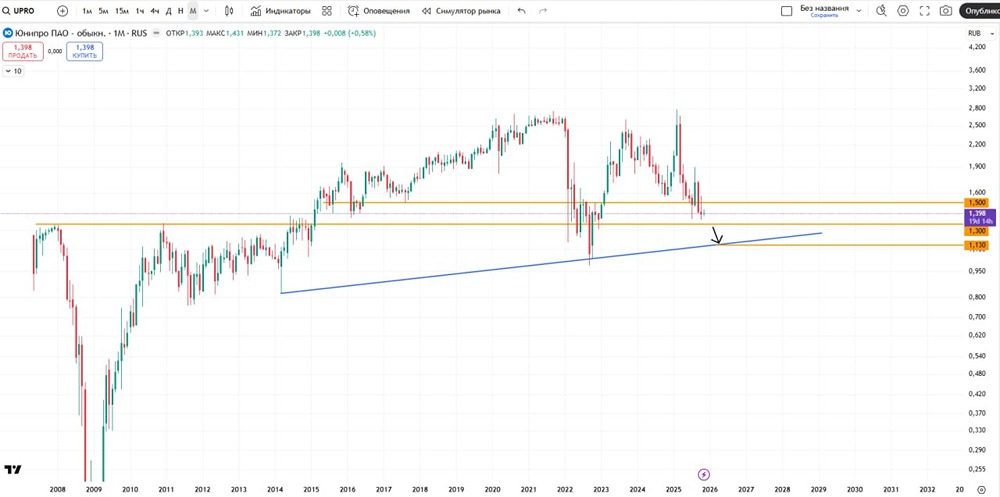1000x497 pixels.
Task: Take a chart snapshot with camera icon
Action: [x=946, y=11]
